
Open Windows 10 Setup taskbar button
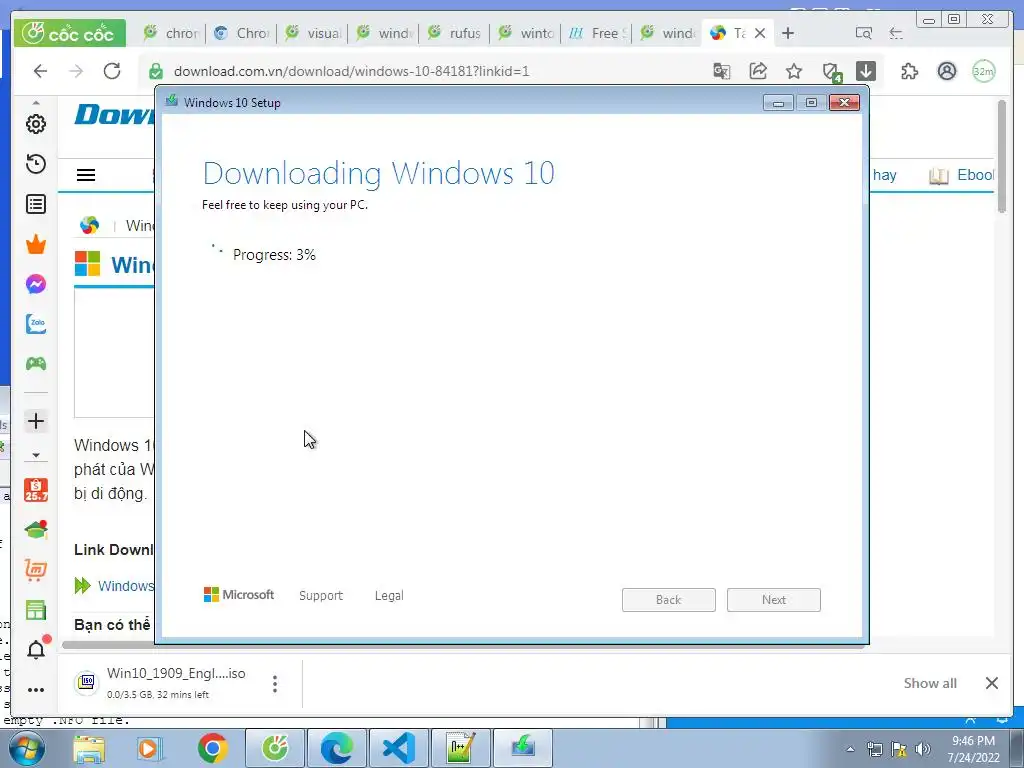pyautogui.click(x=523, y=748)
